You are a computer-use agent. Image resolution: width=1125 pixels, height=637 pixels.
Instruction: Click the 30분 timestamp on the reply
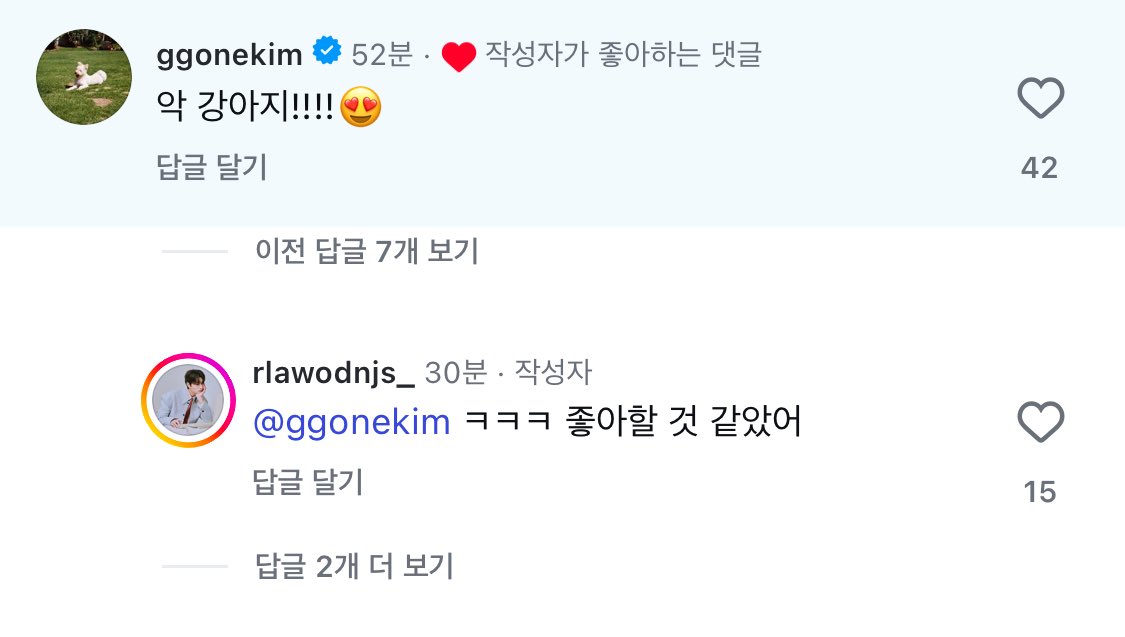coord(456,373)
